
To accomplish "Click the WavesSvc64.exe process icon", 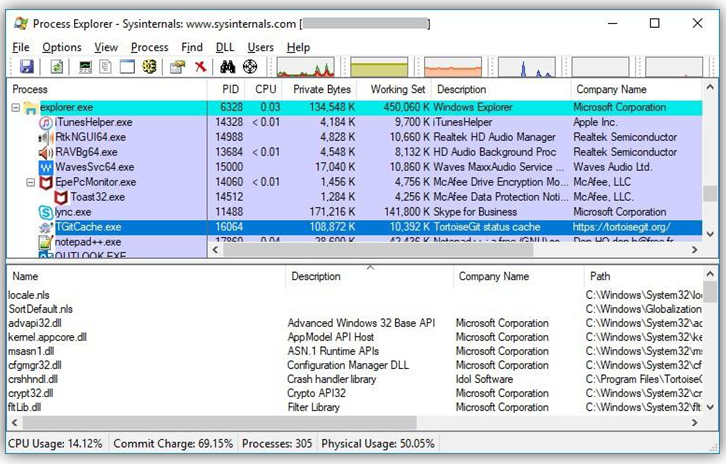I will coord(46,167).
